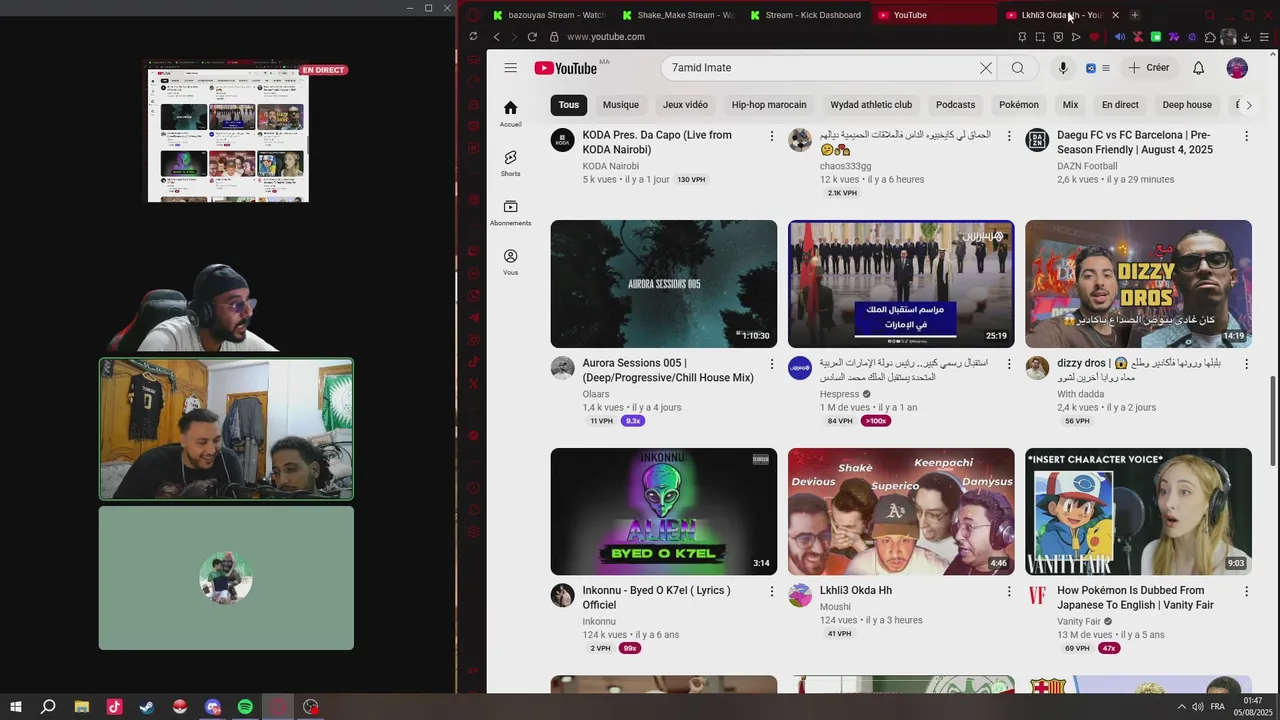The image size is (1280, 720).
Task: Switch to the YouTube browser tab
Action: (934, 15)
